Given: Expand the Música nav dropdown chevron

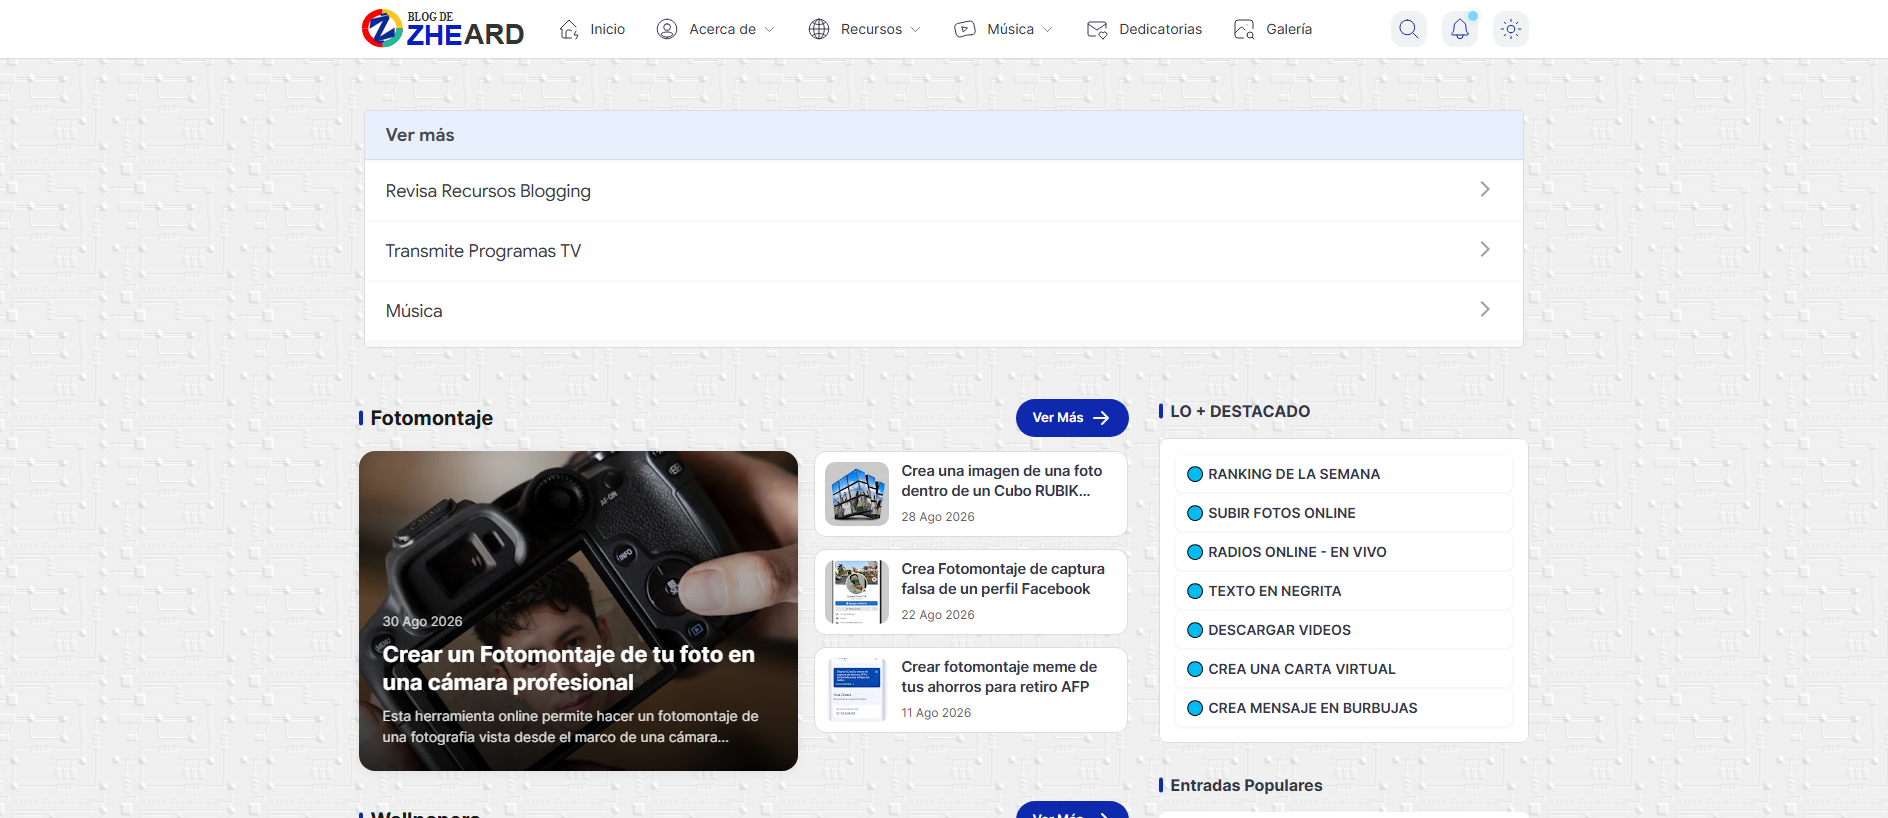Looking at the screenshot, I should point(1048,30).
